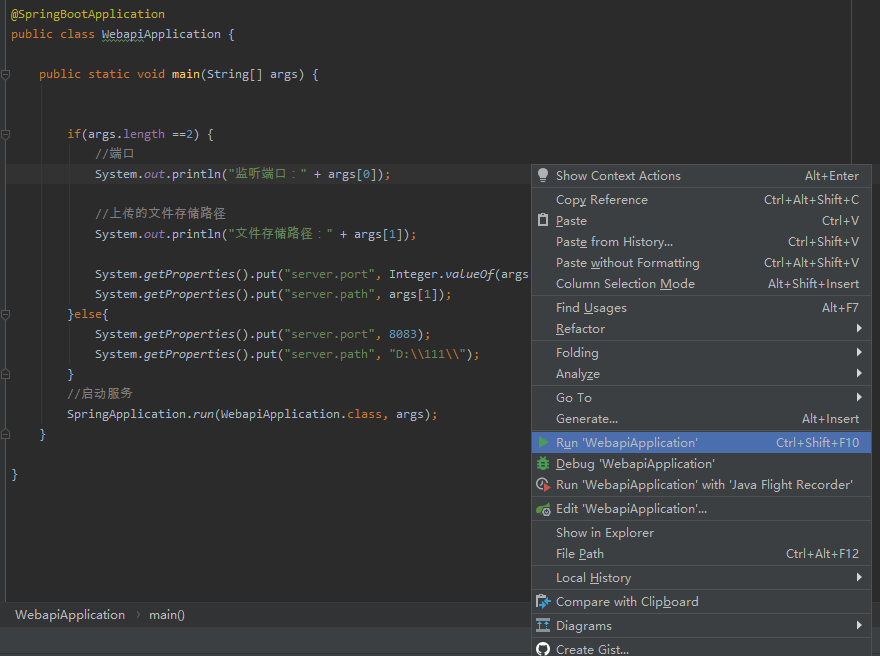Click the "D:\\111\\" path string
The width and height of the screenshot is (880, 656).
(428, 354)
